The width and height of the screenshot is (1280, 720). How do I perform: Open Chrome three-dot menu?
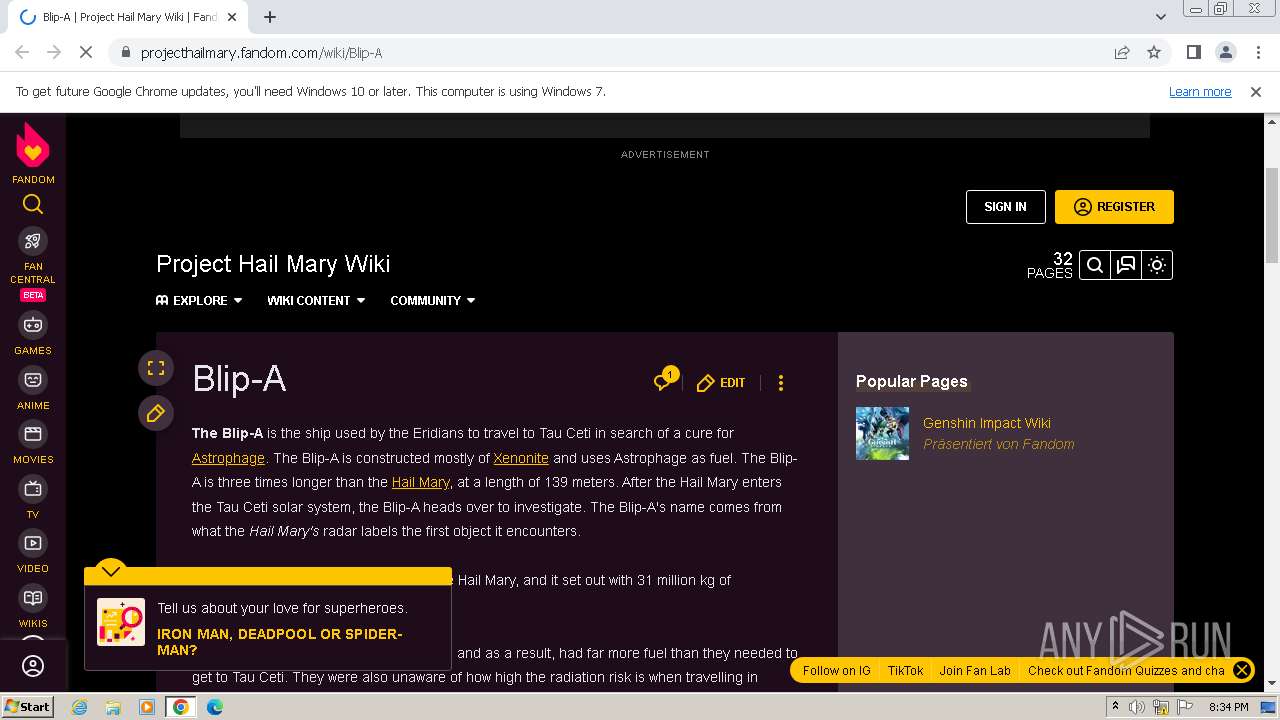[x=1257, y=52]
